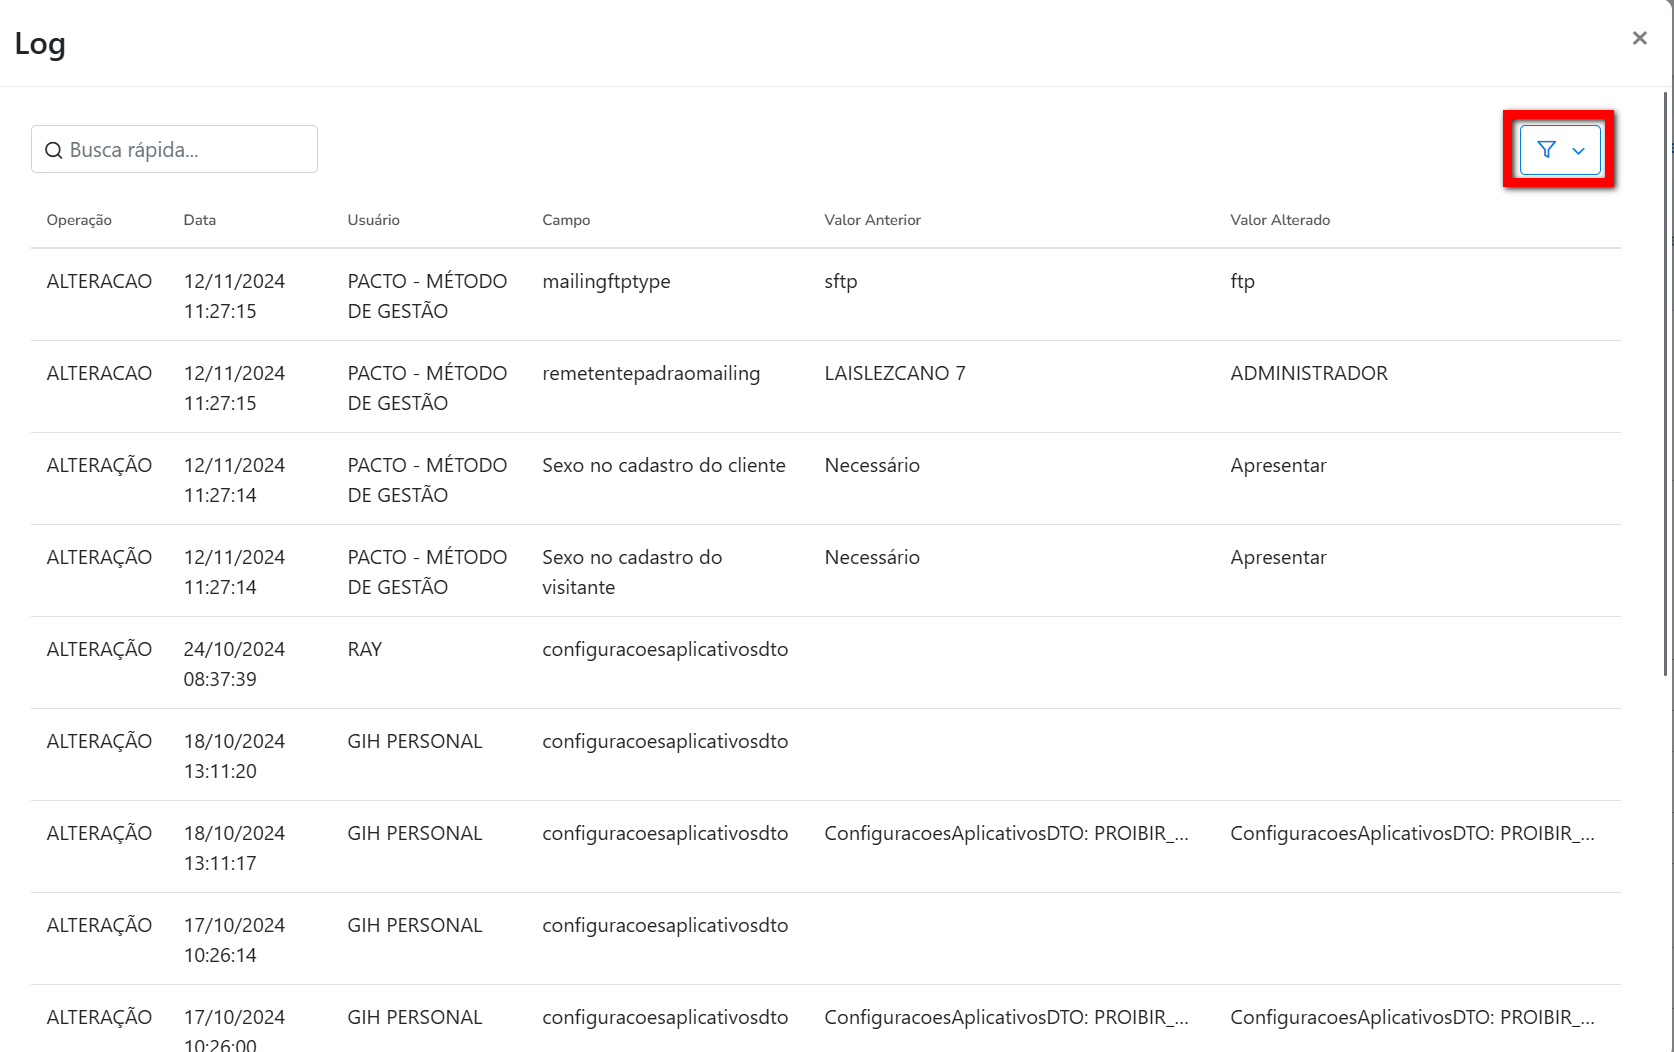Open the filter funnel dropdown button
Image resolution: width=1674 pixels, height=1052 pixels.
[1559, 150]
